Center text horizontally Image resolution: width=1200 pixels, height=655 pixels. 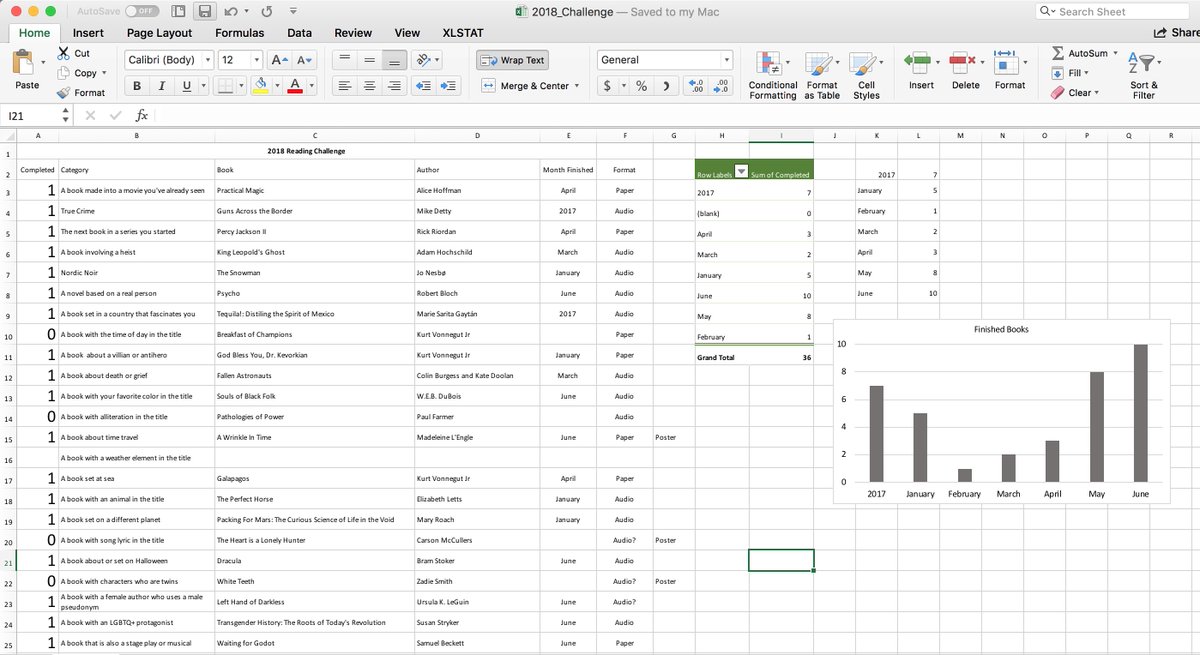(369, 86)
